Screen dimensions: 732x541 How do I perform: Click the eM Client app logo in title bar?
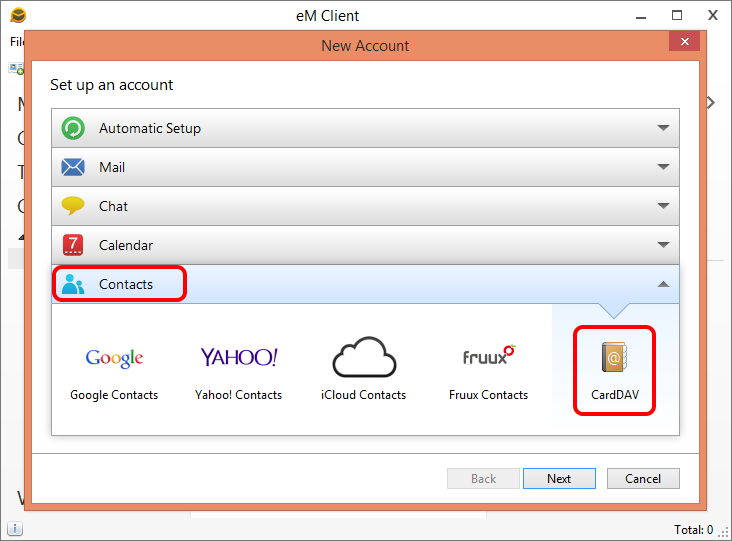(x=18, y=15)
